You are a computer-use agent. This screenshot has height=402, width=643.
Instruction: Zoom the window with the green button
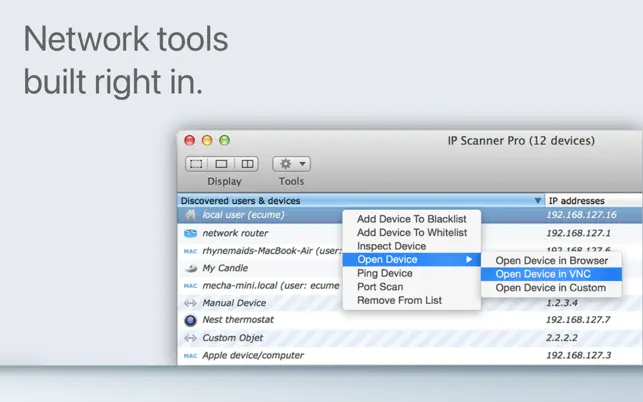(224, 140)
